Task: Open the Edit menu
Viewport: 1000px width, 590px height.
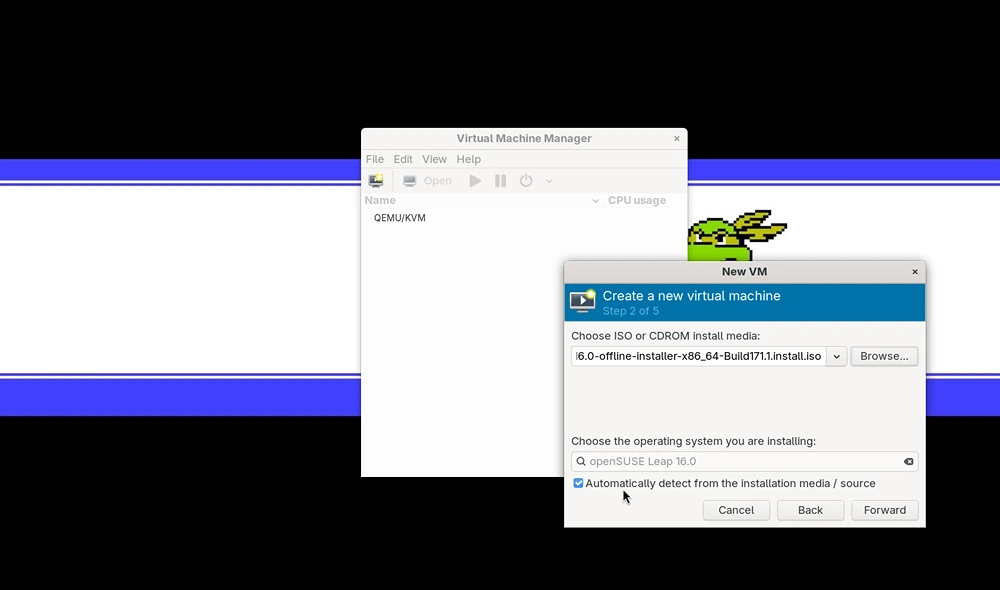Action: click(x=402, y=159)
